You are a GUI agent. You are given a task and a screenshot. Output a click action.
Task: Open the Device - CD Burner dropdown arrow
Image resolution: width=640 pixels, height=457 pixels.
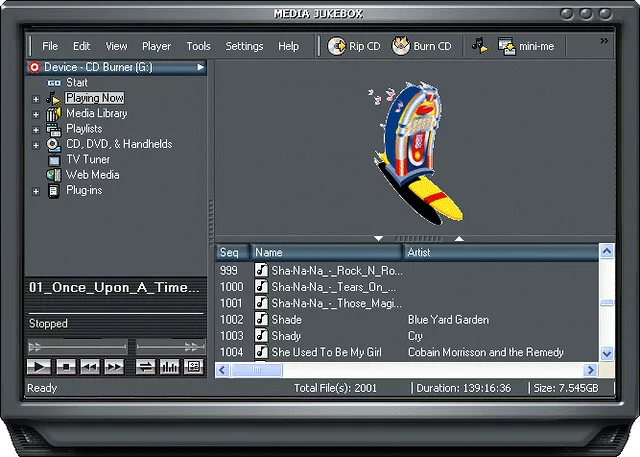pos(201,67)
